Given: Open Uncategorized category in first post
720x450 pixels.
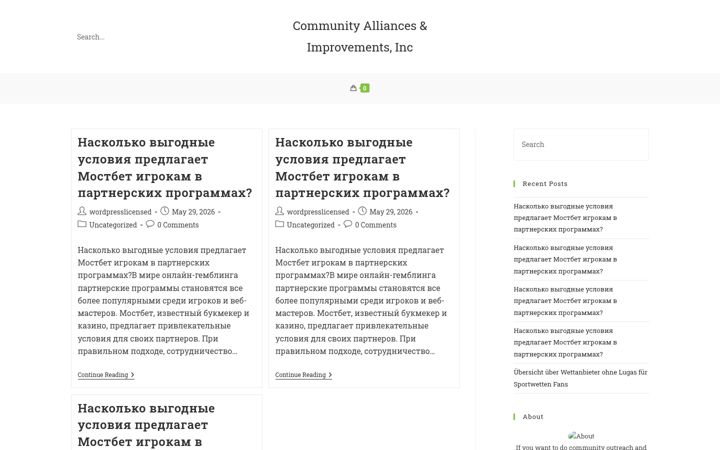Looking at the screenshot, I should [113, 225].
